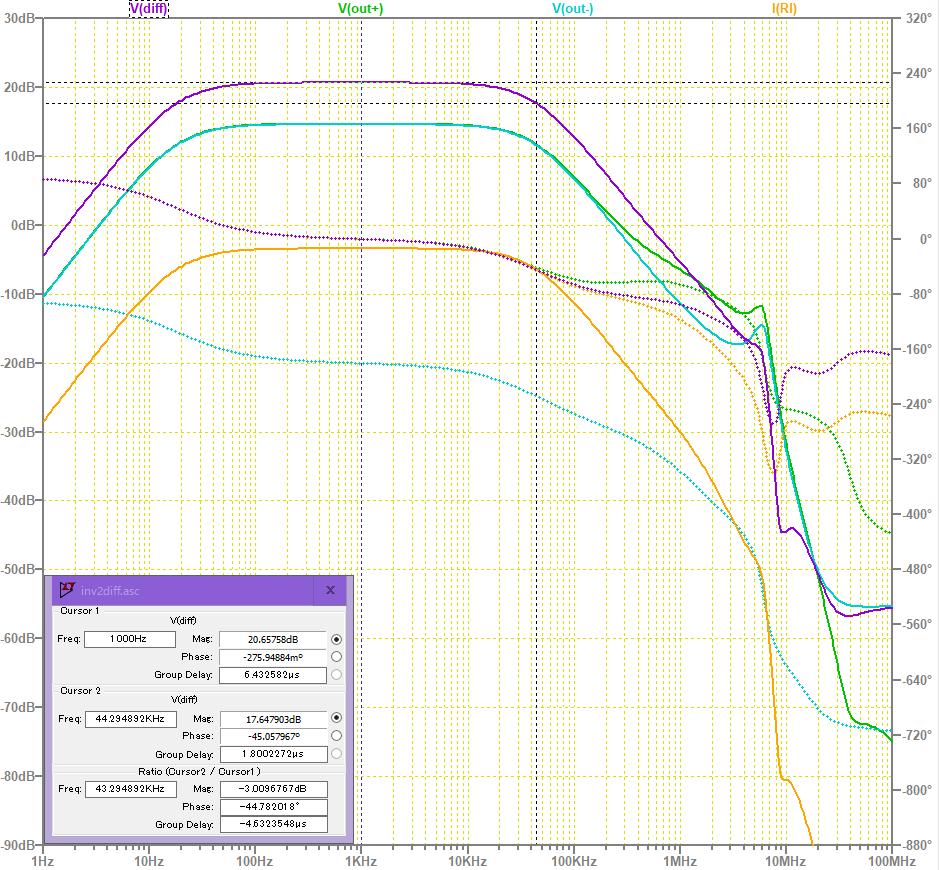Select Cursor 1 Mag radio button
The width and height of the screenshot is (940, 870).
pyautogui.click(x=336, y=639)
